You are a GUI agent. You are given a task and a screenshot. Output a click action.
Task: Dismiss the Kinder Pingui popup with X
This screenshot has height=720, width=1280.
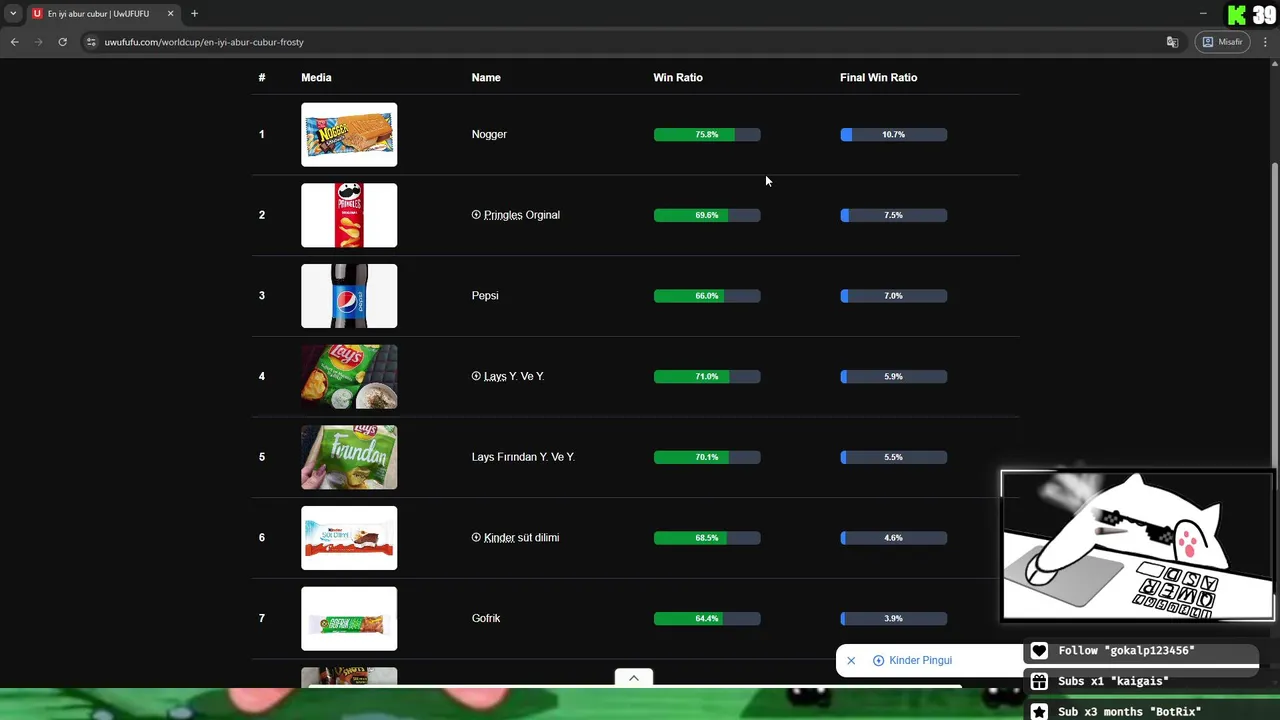851,660
